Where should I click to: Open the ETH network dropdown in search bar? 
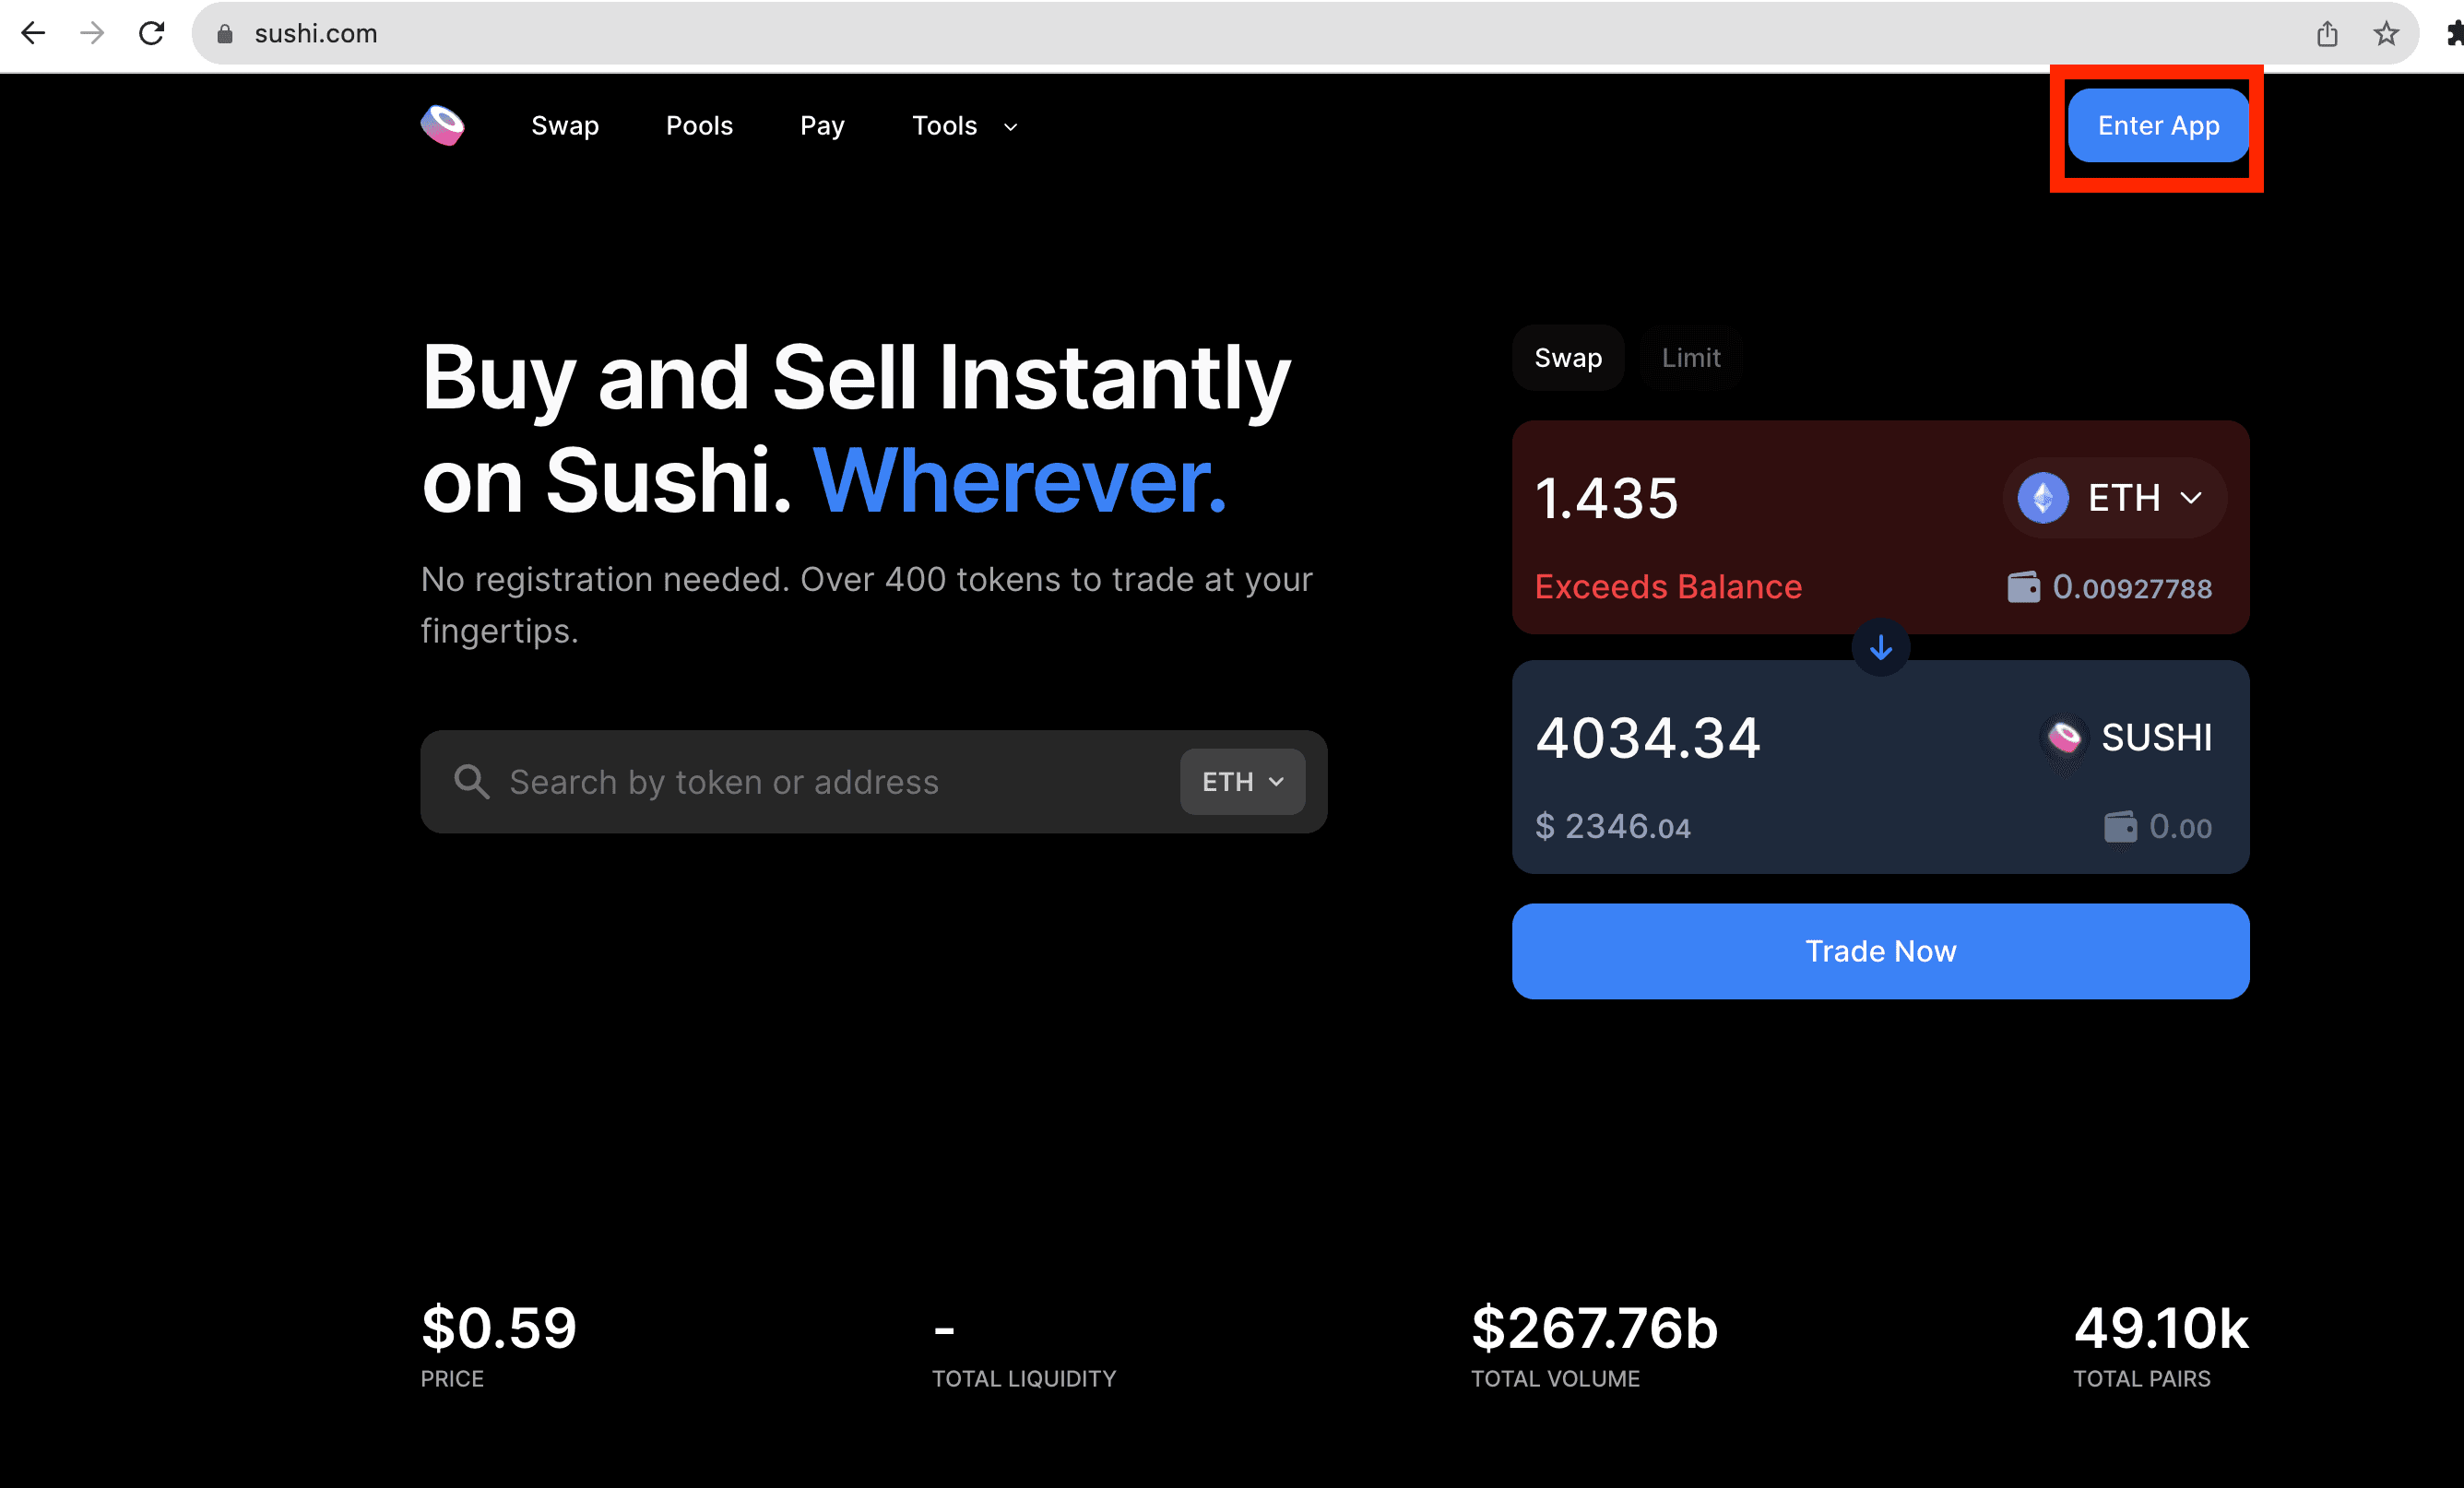(1242, 782)
